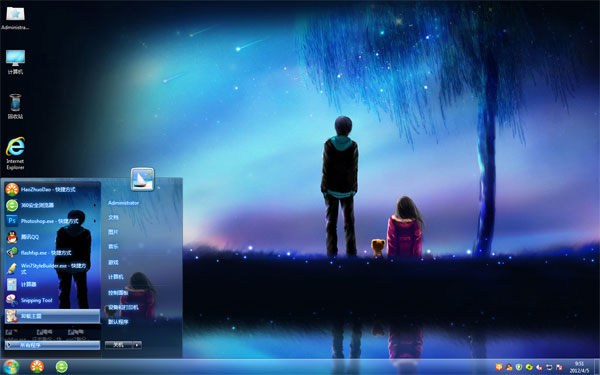Click the orange input method tray icon
This screenshot has width=600, height=375.
pyautogui.click(x=499, y=367)
